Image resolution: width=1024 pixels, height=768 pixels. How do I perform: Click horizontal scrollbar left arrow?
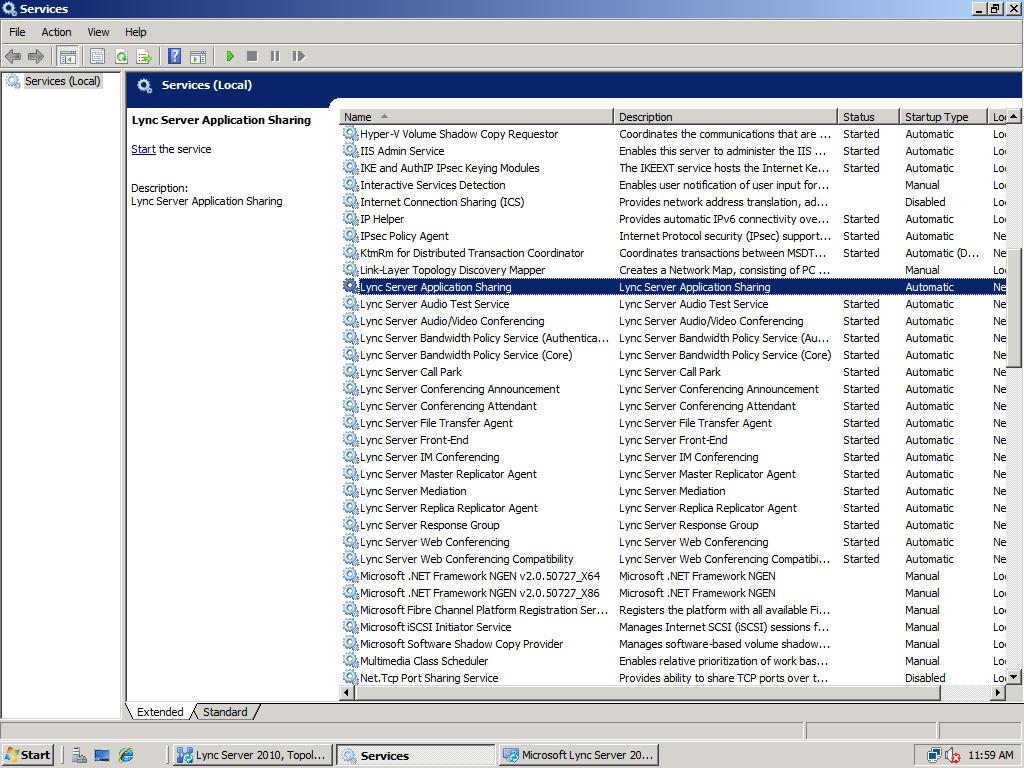click(x=347, y=692)
